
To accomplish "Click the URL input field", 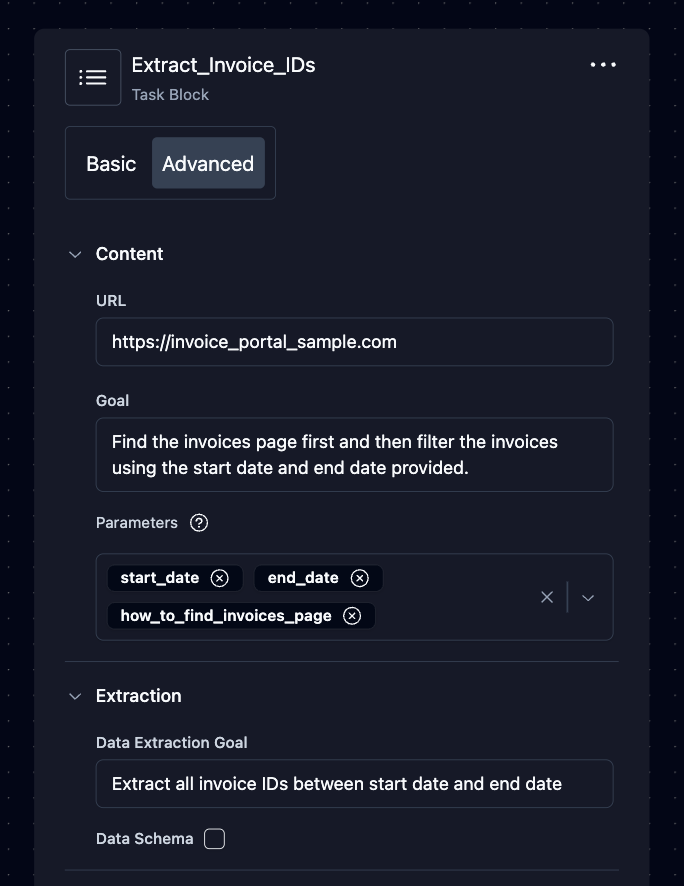I will [354, 342].
